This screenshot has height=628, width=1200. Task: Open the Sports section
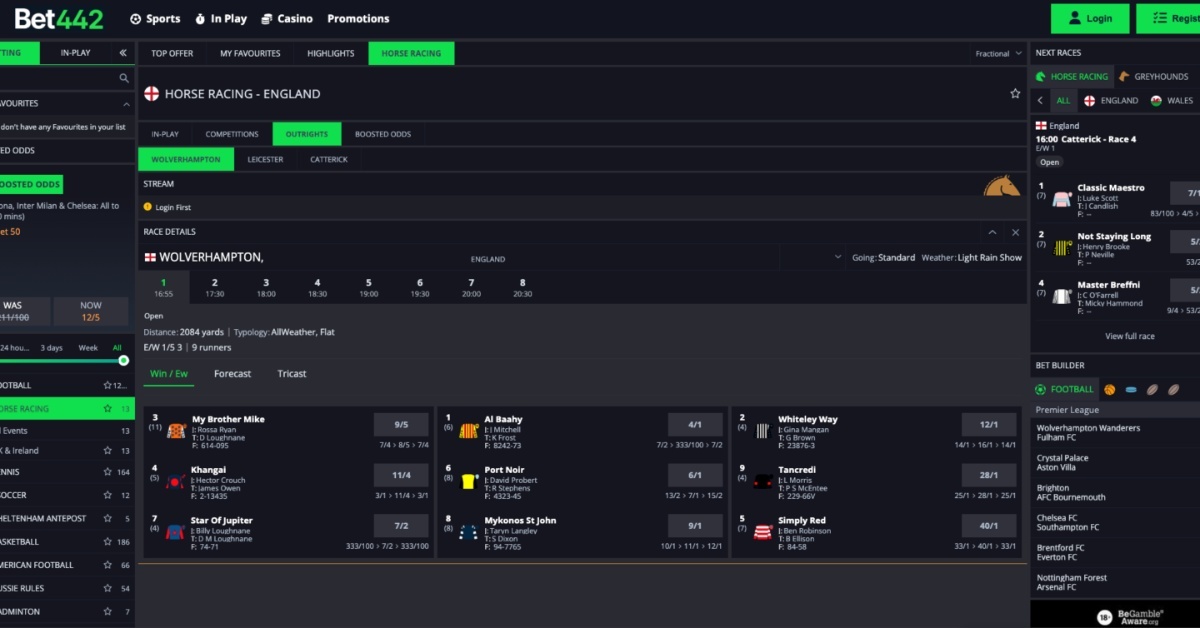[155, 19]
